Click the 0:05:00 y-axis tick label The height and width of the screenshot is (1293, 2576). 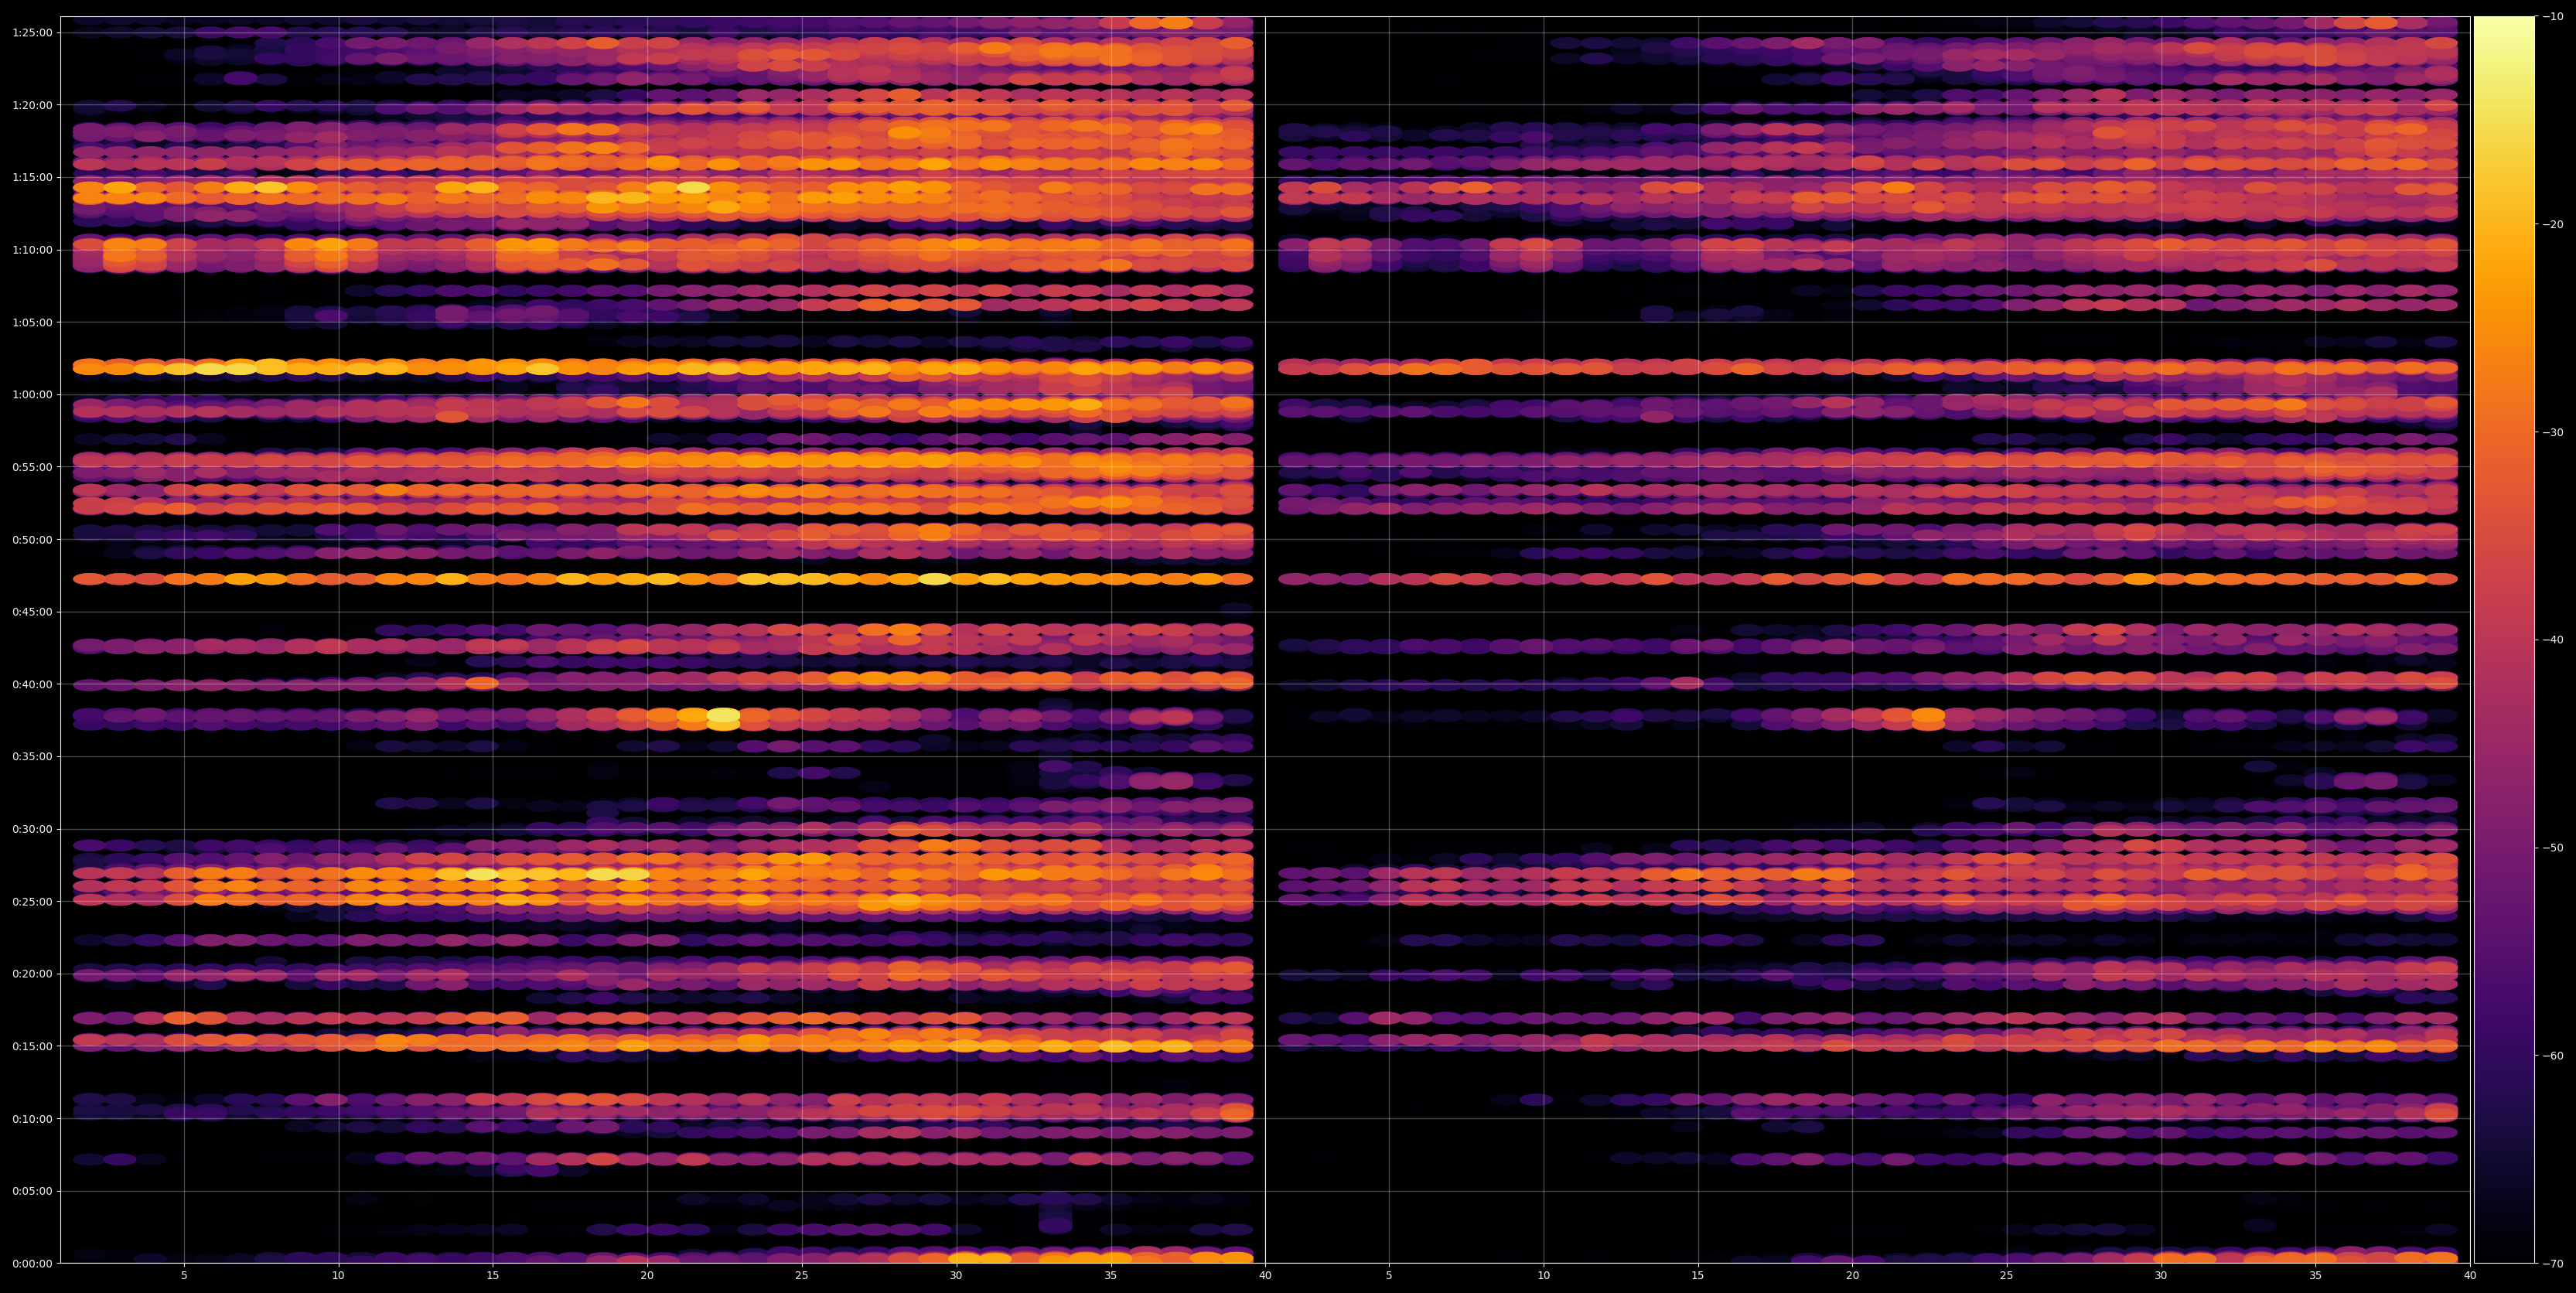coord(33,1191)
